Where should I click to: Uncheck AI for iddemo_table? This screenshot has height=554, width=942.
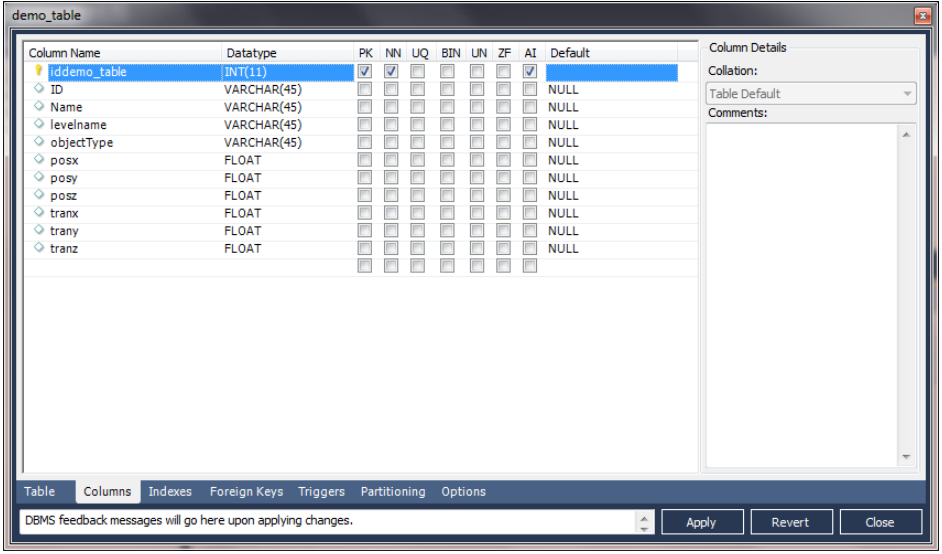pyautogui.click(x=529, y=72)
